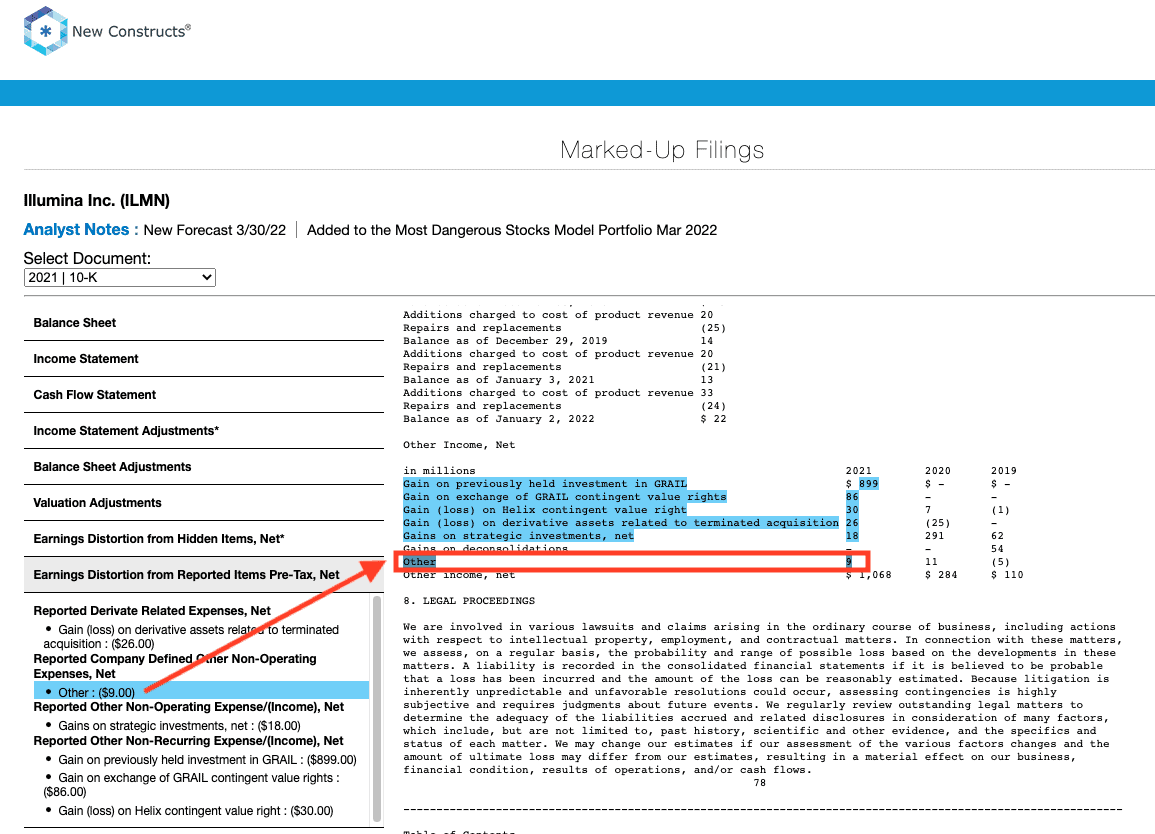Click the adjustments list vertical scrollbar
The image size is (1155, 834).
377,707
